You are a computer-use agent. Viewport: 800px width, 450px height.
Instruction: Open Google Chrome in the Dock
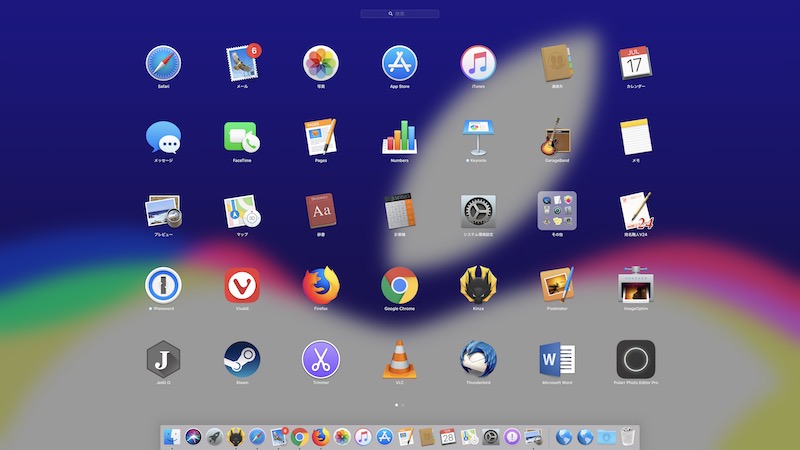(299, 437)
